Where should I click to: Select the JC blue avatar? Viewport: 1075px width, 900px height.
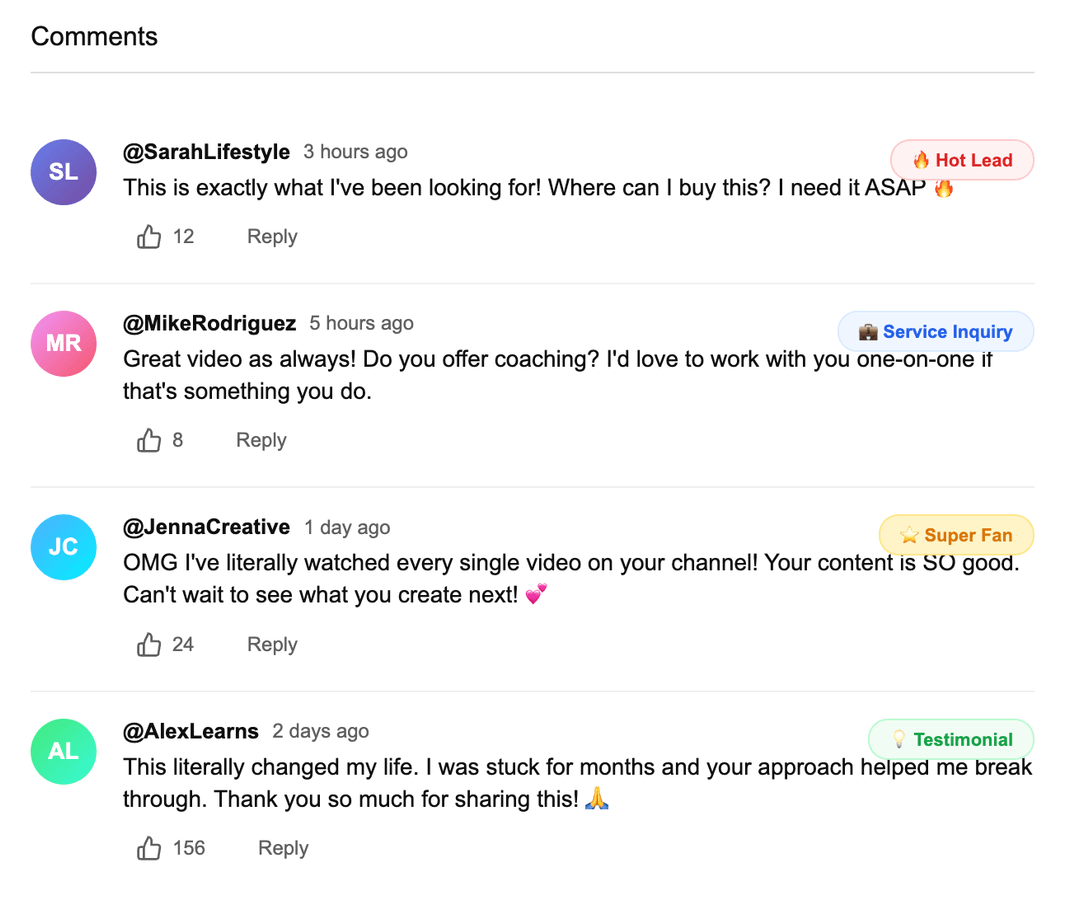[64, 548]
